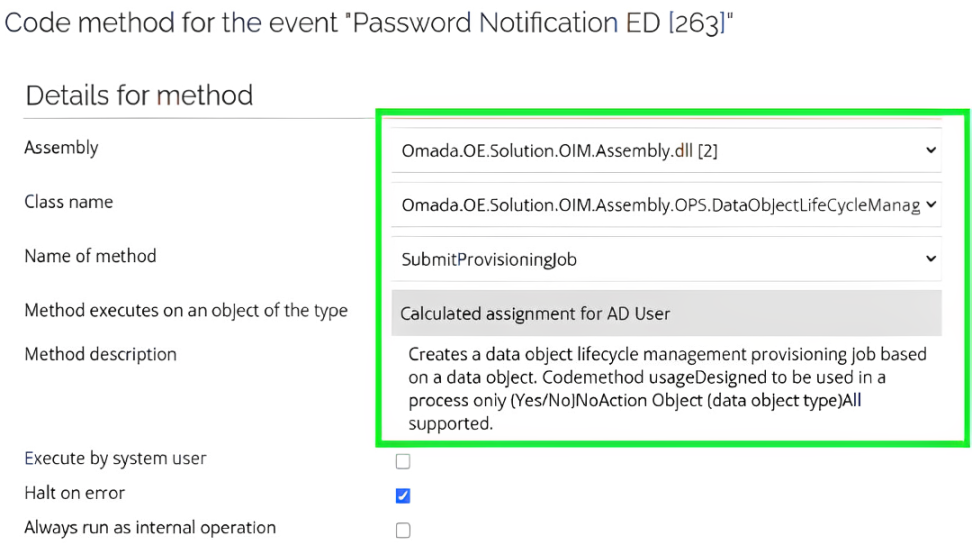Tick the Always run as internal operation checkbox
Screen dimensions: 972x554
403,530
